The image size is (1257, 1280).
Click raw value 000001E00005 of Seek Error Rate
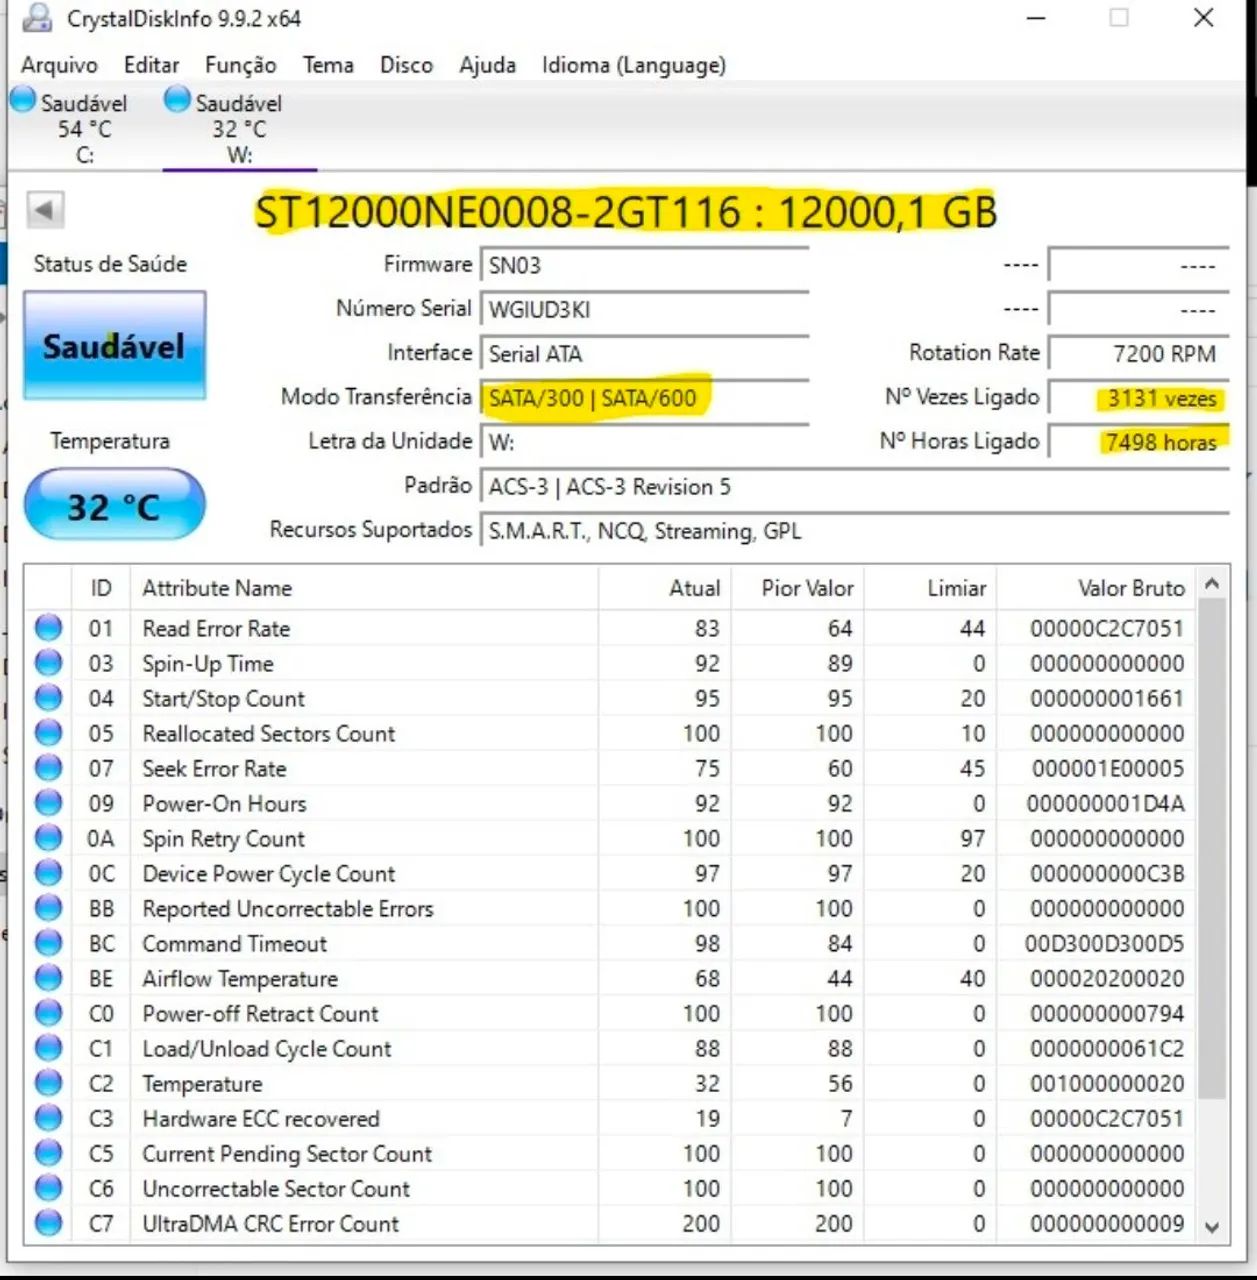pyautogui.click(x=1107, y=768)
